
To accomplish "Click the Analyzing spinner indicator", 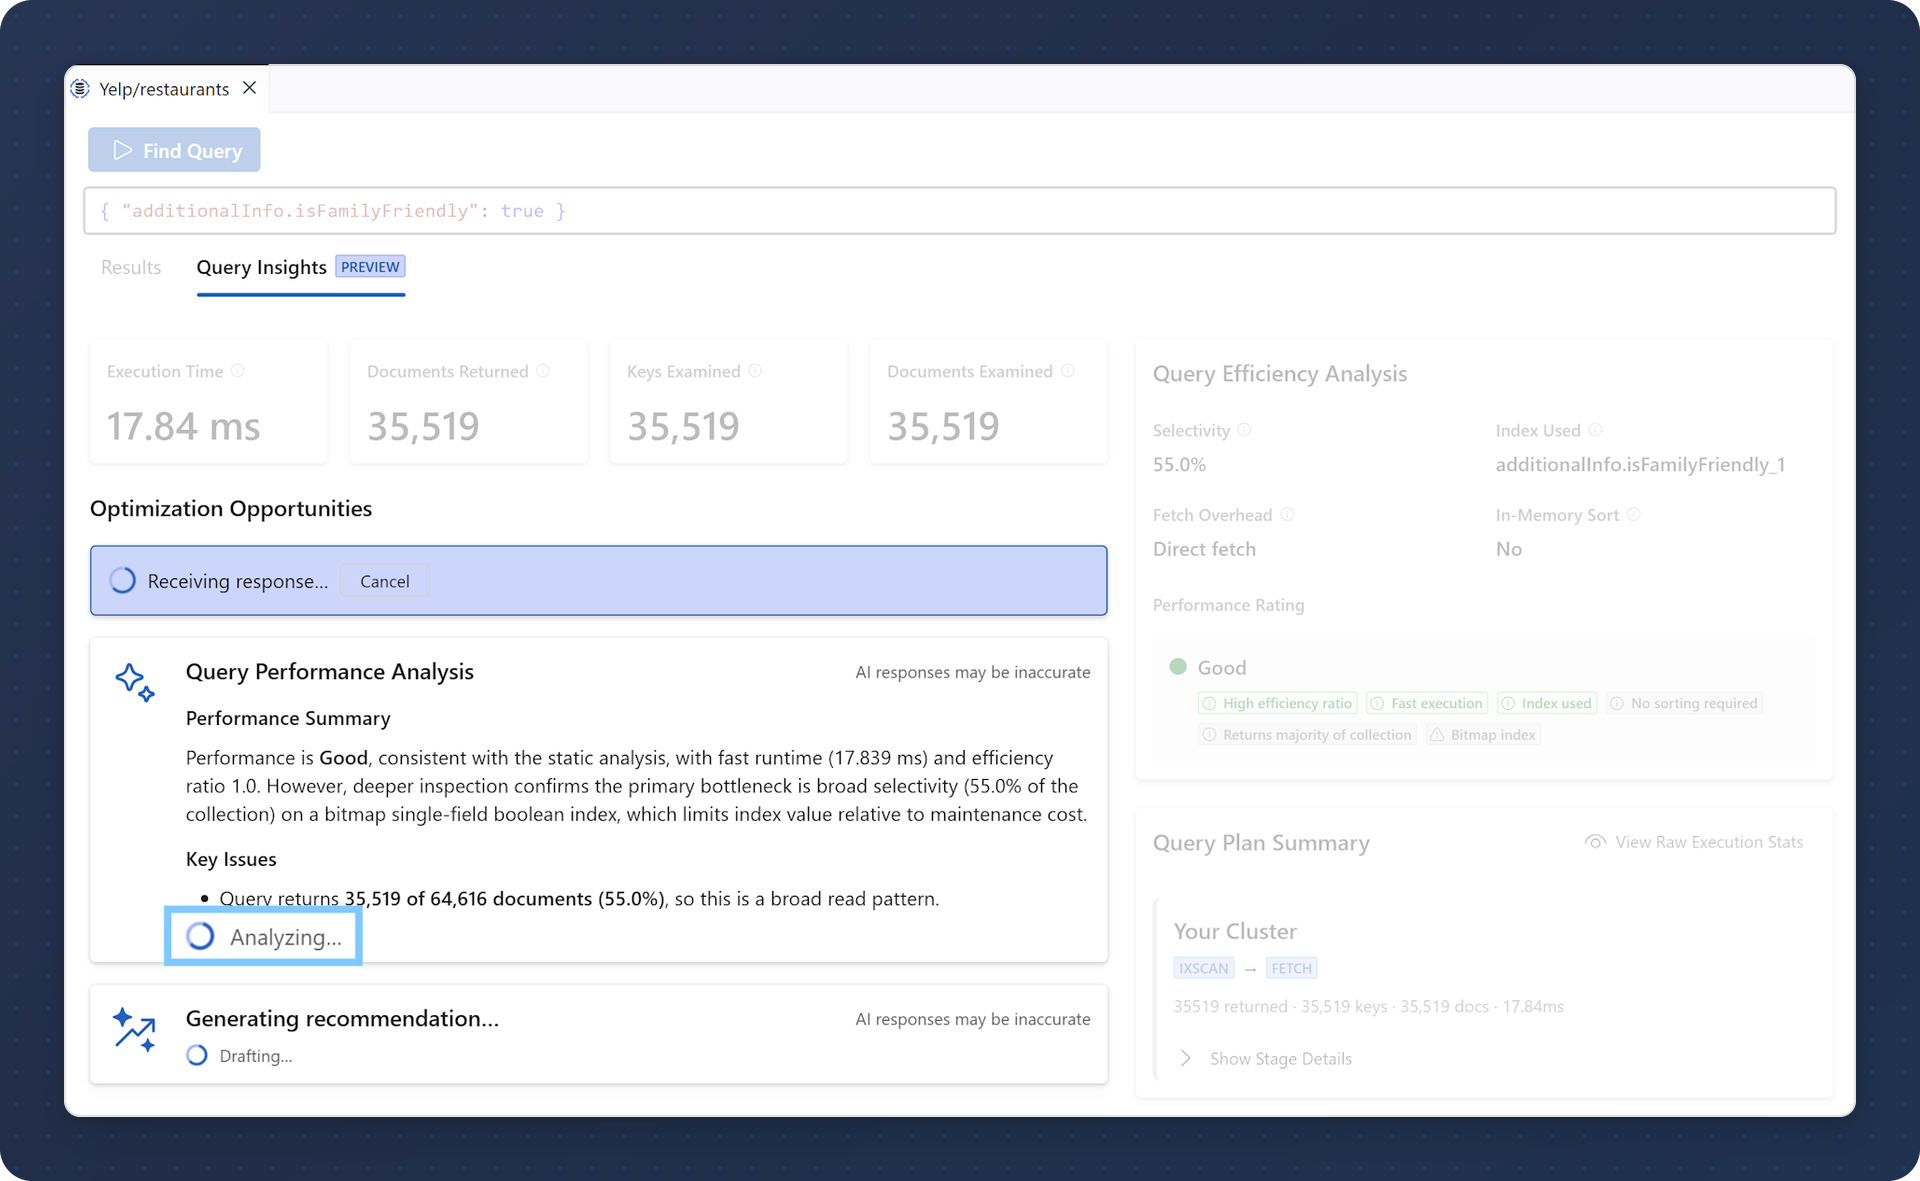I will (200, 937).
